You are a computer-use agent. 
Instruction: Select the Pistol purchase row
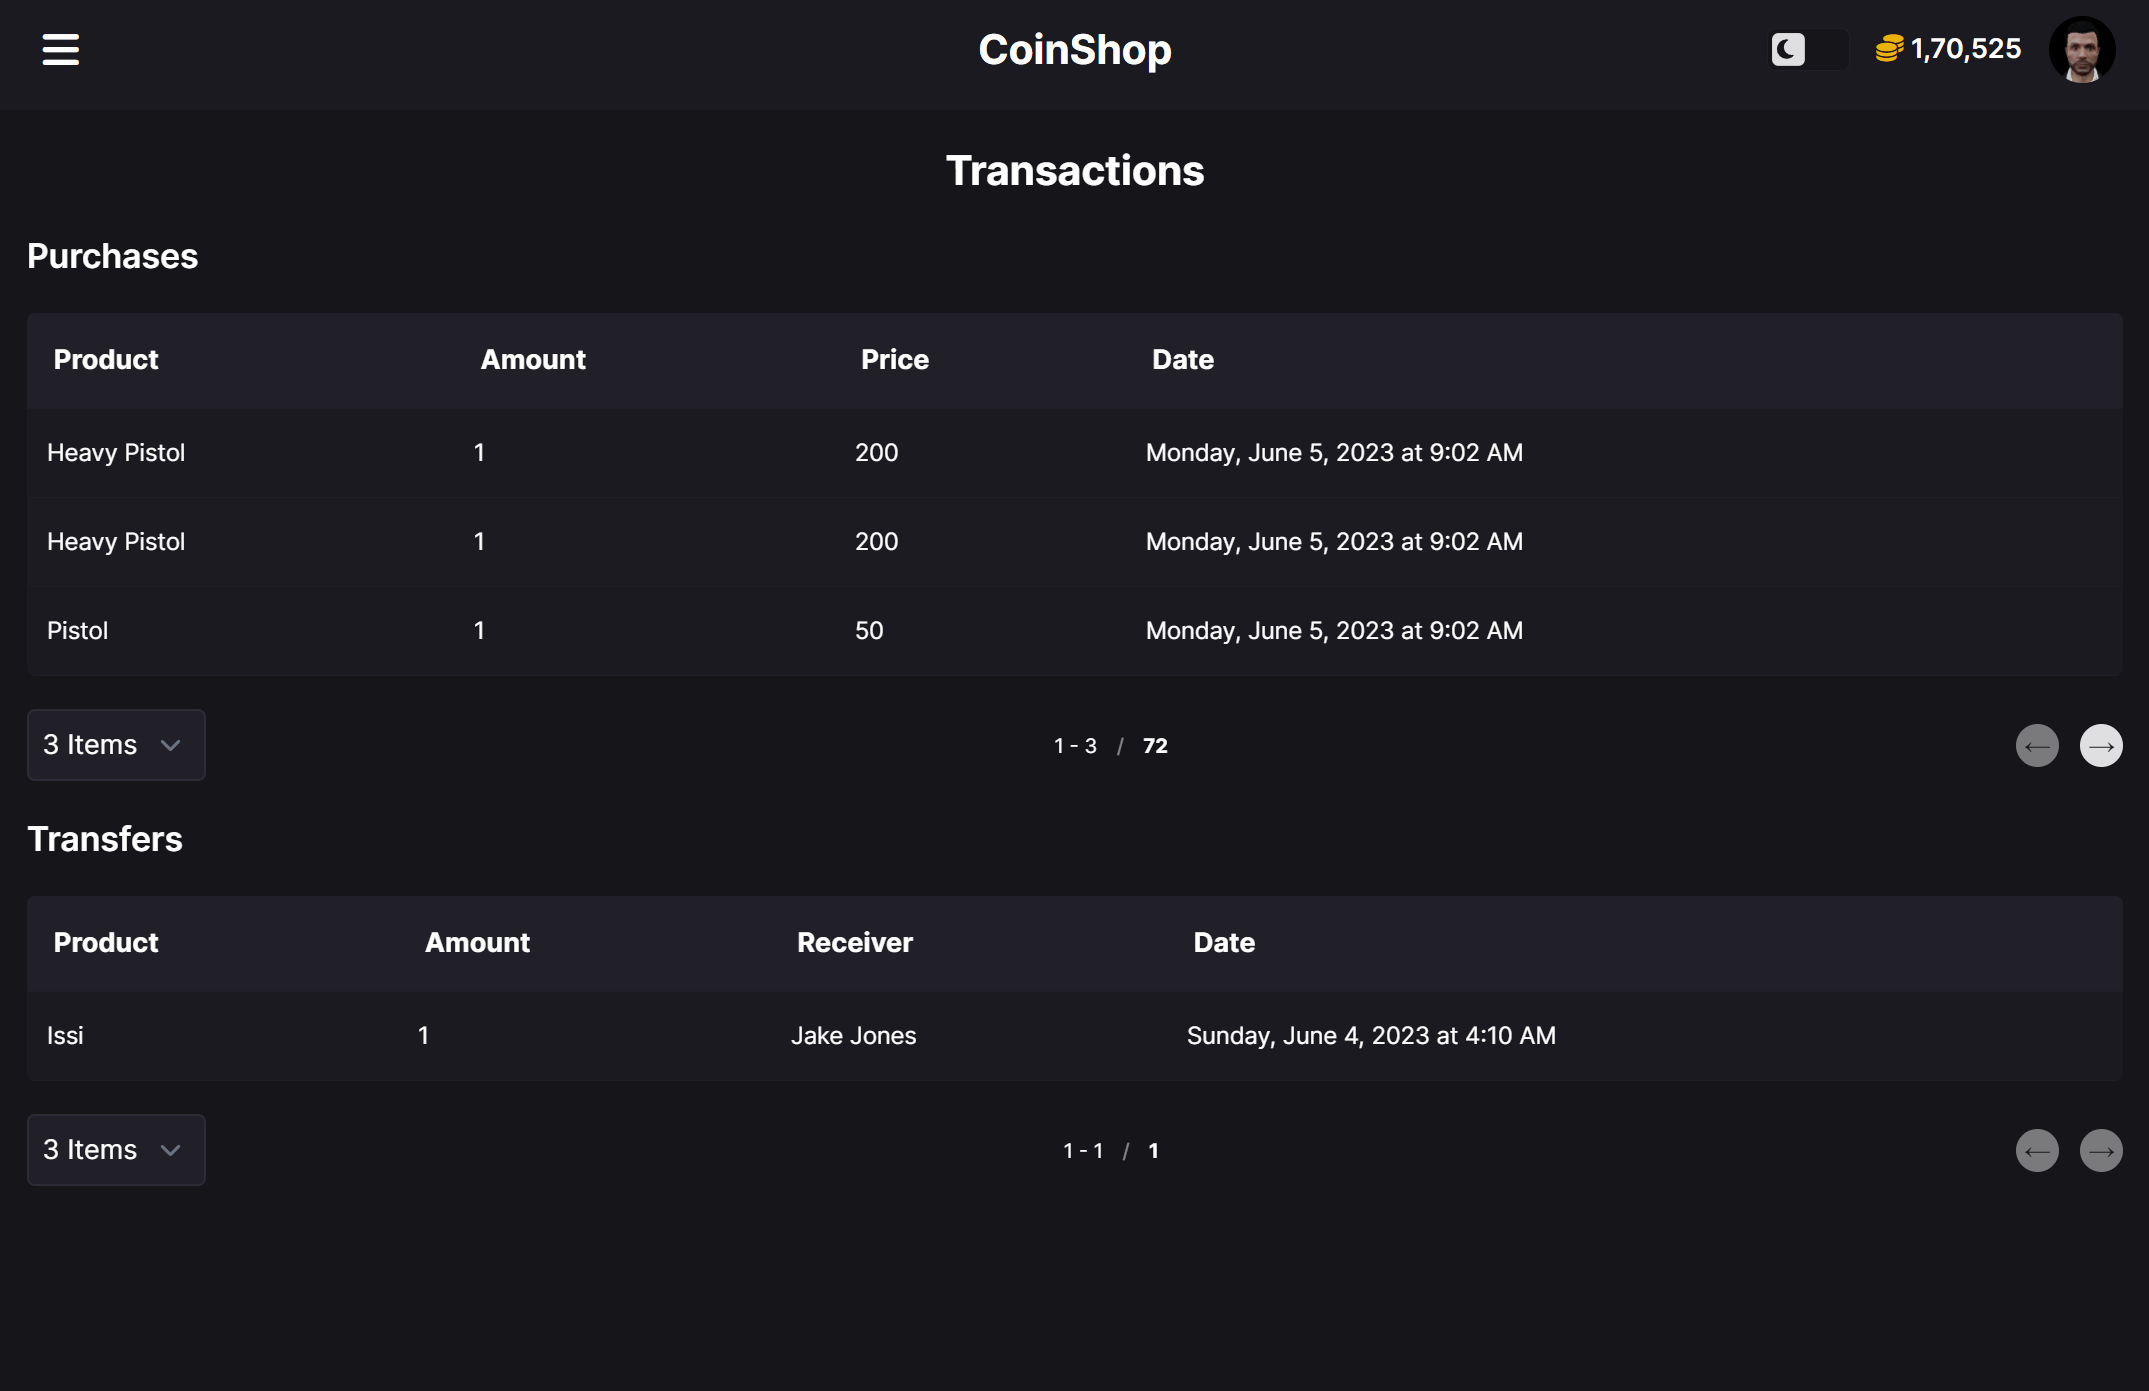point(1075,631)
